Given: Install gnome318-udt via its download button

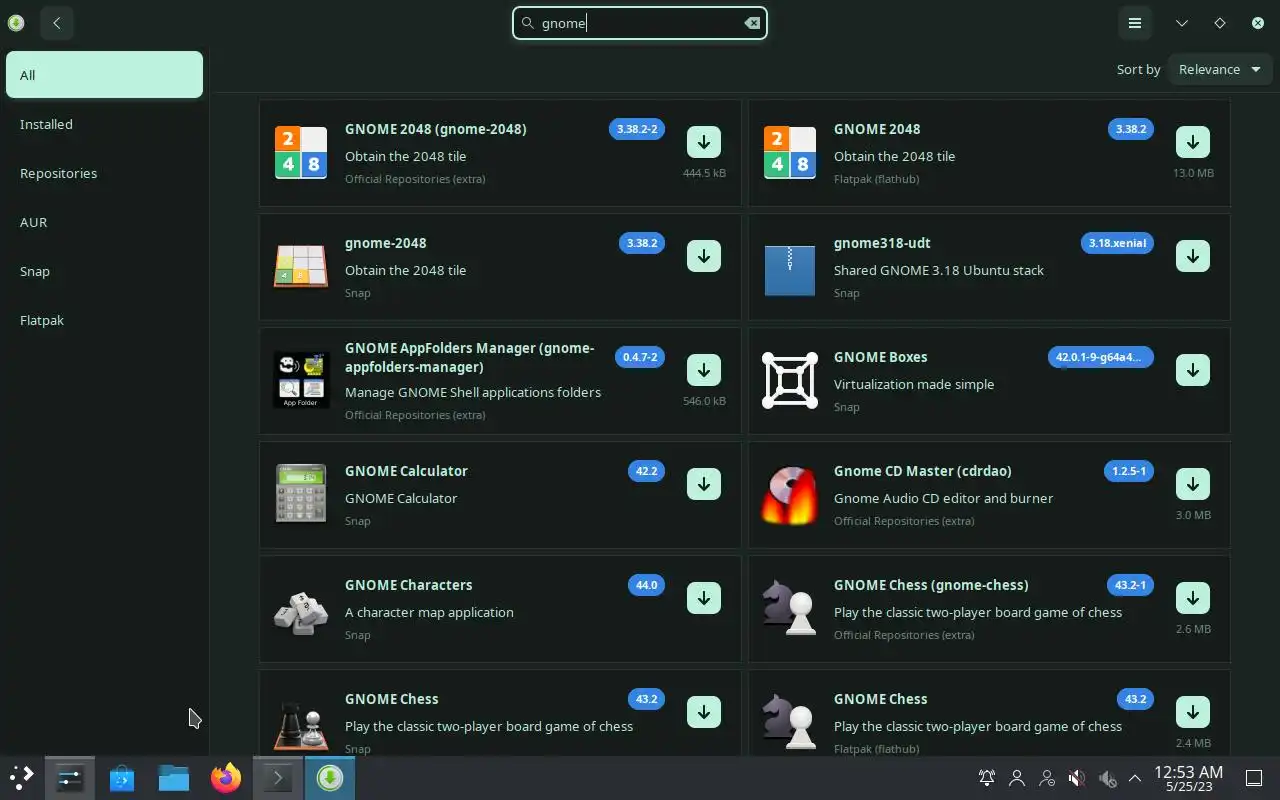Looking at the screenshot, I should (1193, 256).
